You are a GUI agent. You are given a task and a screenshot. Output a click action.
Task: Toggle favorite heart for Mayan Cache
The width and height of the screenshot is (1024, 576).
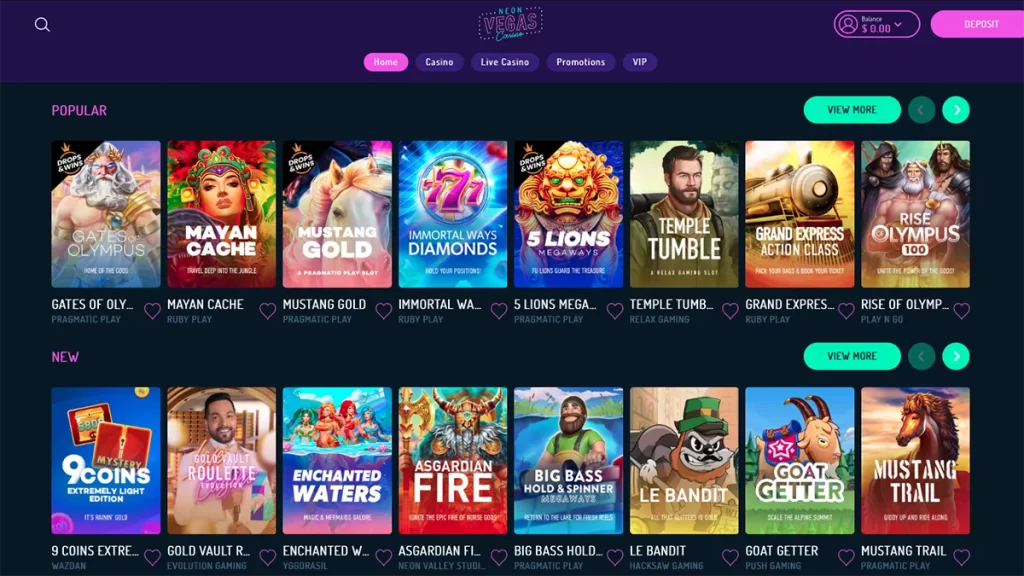click(x=268, y=311)
